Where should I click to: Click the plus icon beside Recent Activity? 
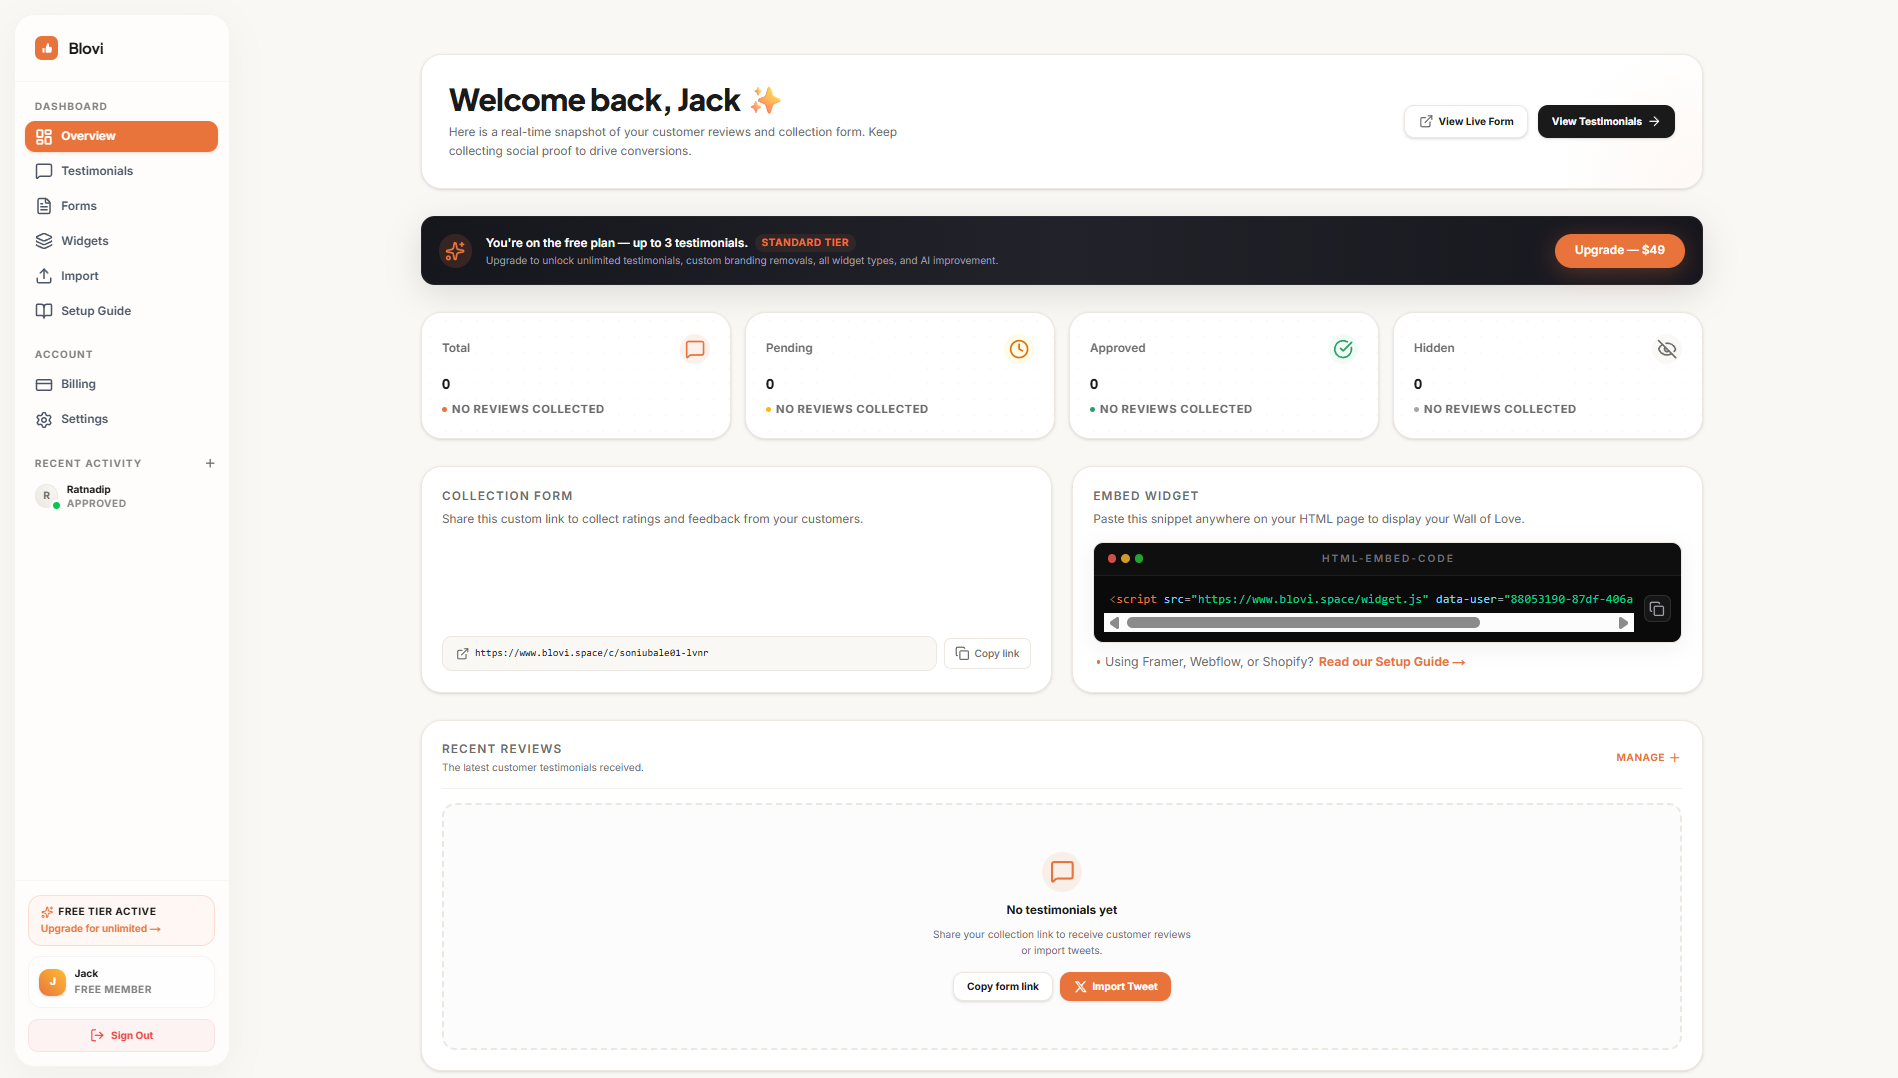210,463
